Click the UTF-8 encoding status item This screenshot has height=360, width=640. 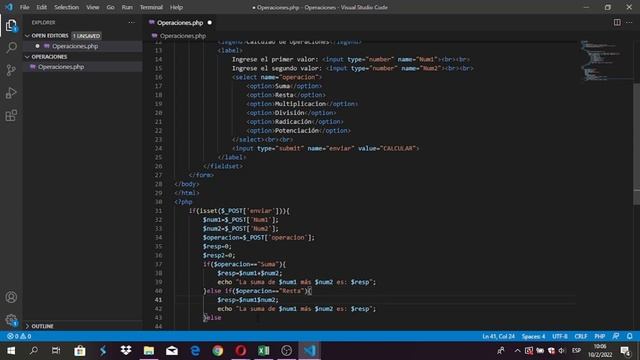[560, 336]
